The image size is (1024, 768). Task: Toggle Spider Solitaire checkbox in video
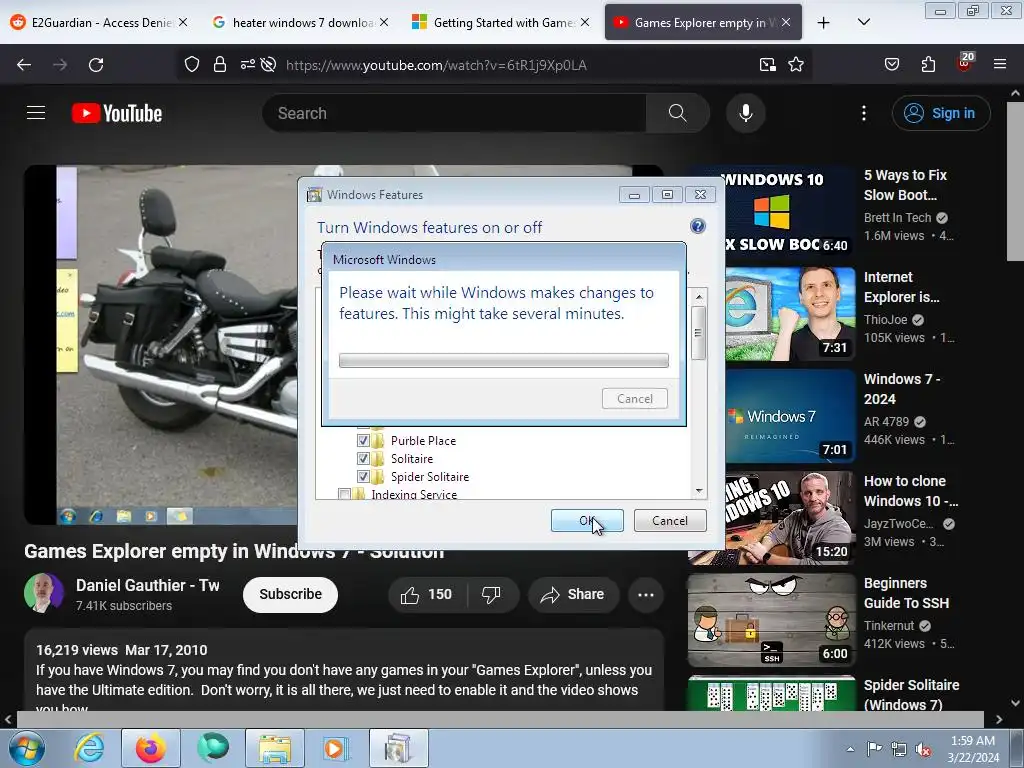(x=363, y=477)
